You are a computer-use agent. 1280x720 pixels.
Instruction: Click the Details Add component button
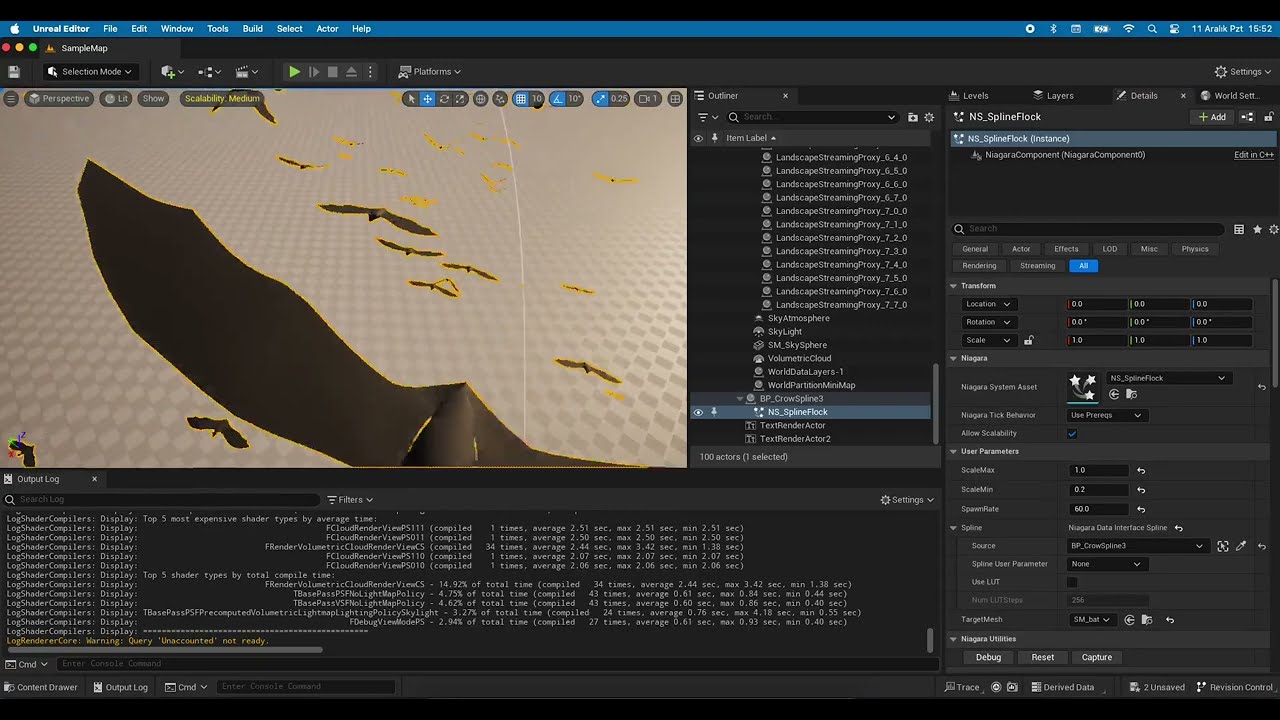click(1212, 117)
